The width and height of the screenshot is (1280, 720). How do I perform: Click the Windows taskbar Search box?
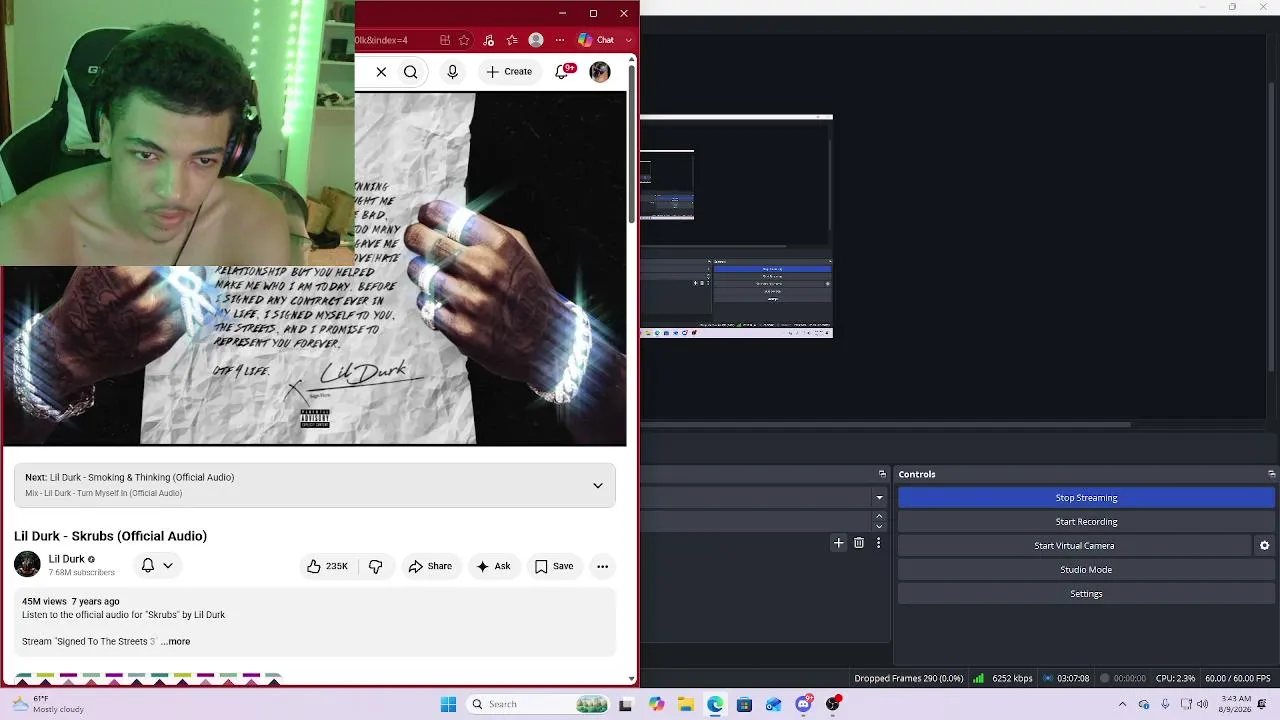537,704
